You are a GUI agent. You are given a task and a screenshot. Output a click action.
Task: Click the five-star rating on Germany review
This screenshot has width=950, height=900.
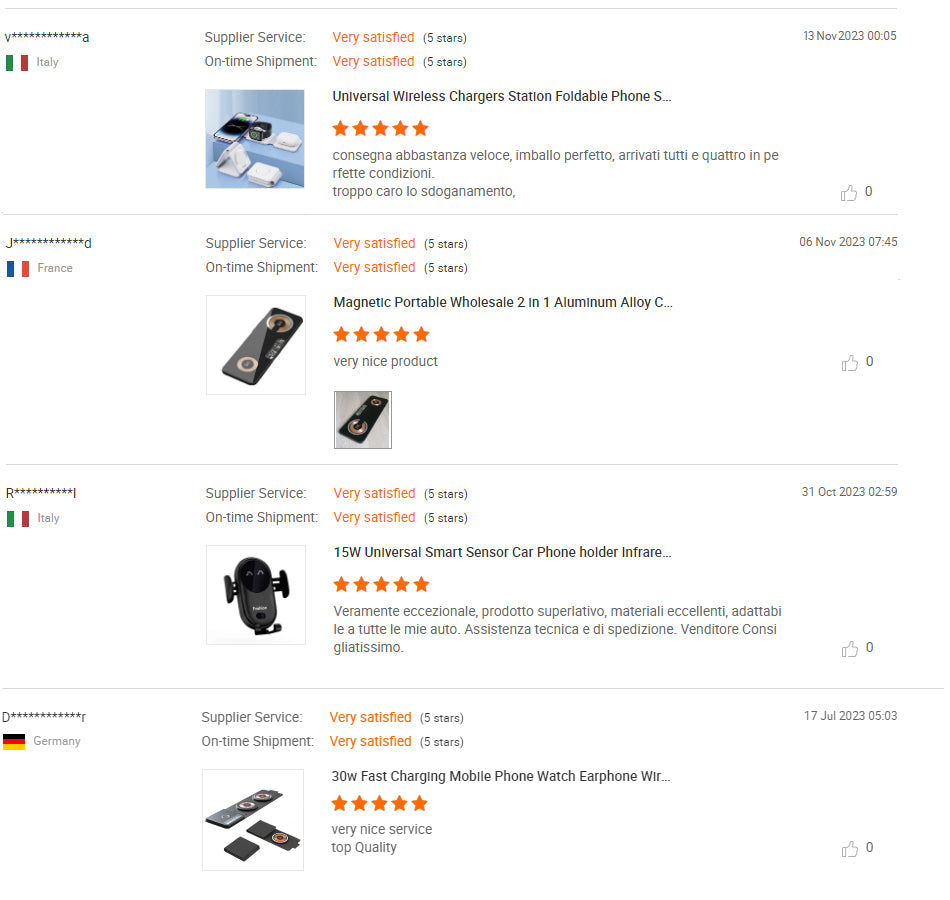click(x=379, y=804)
